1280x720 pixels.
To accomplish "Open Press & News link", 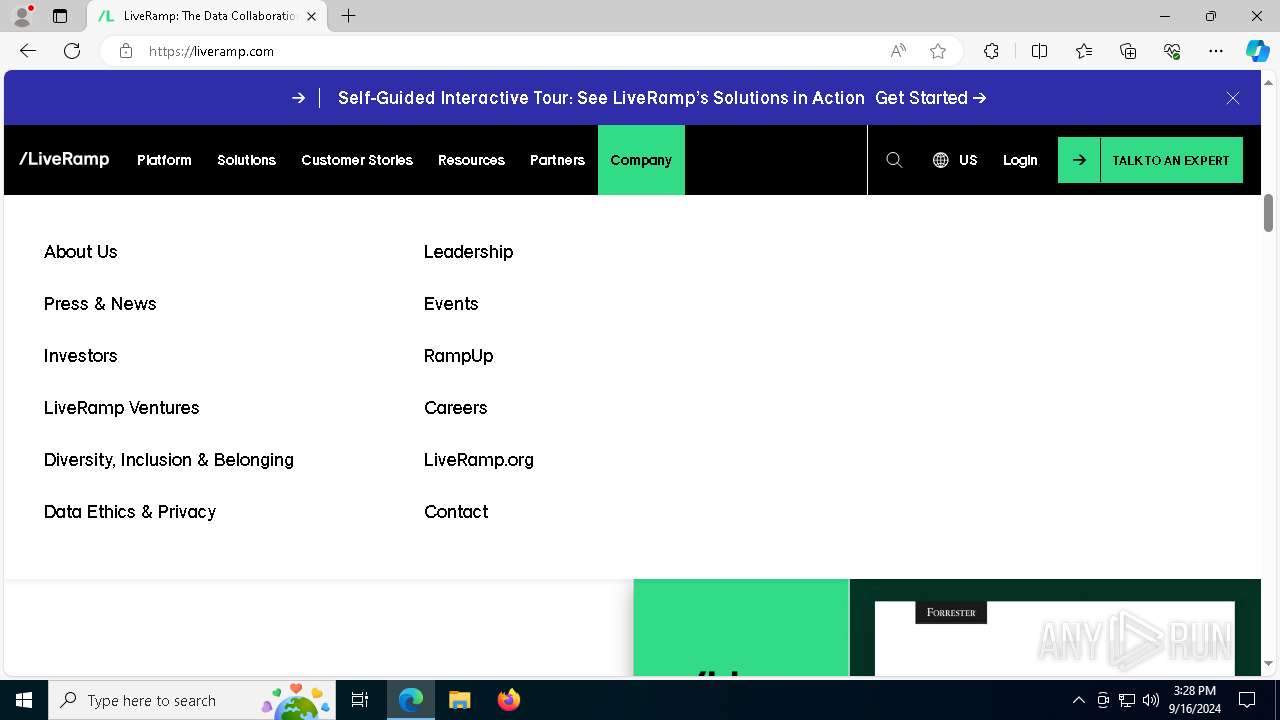I will point(100,304).
